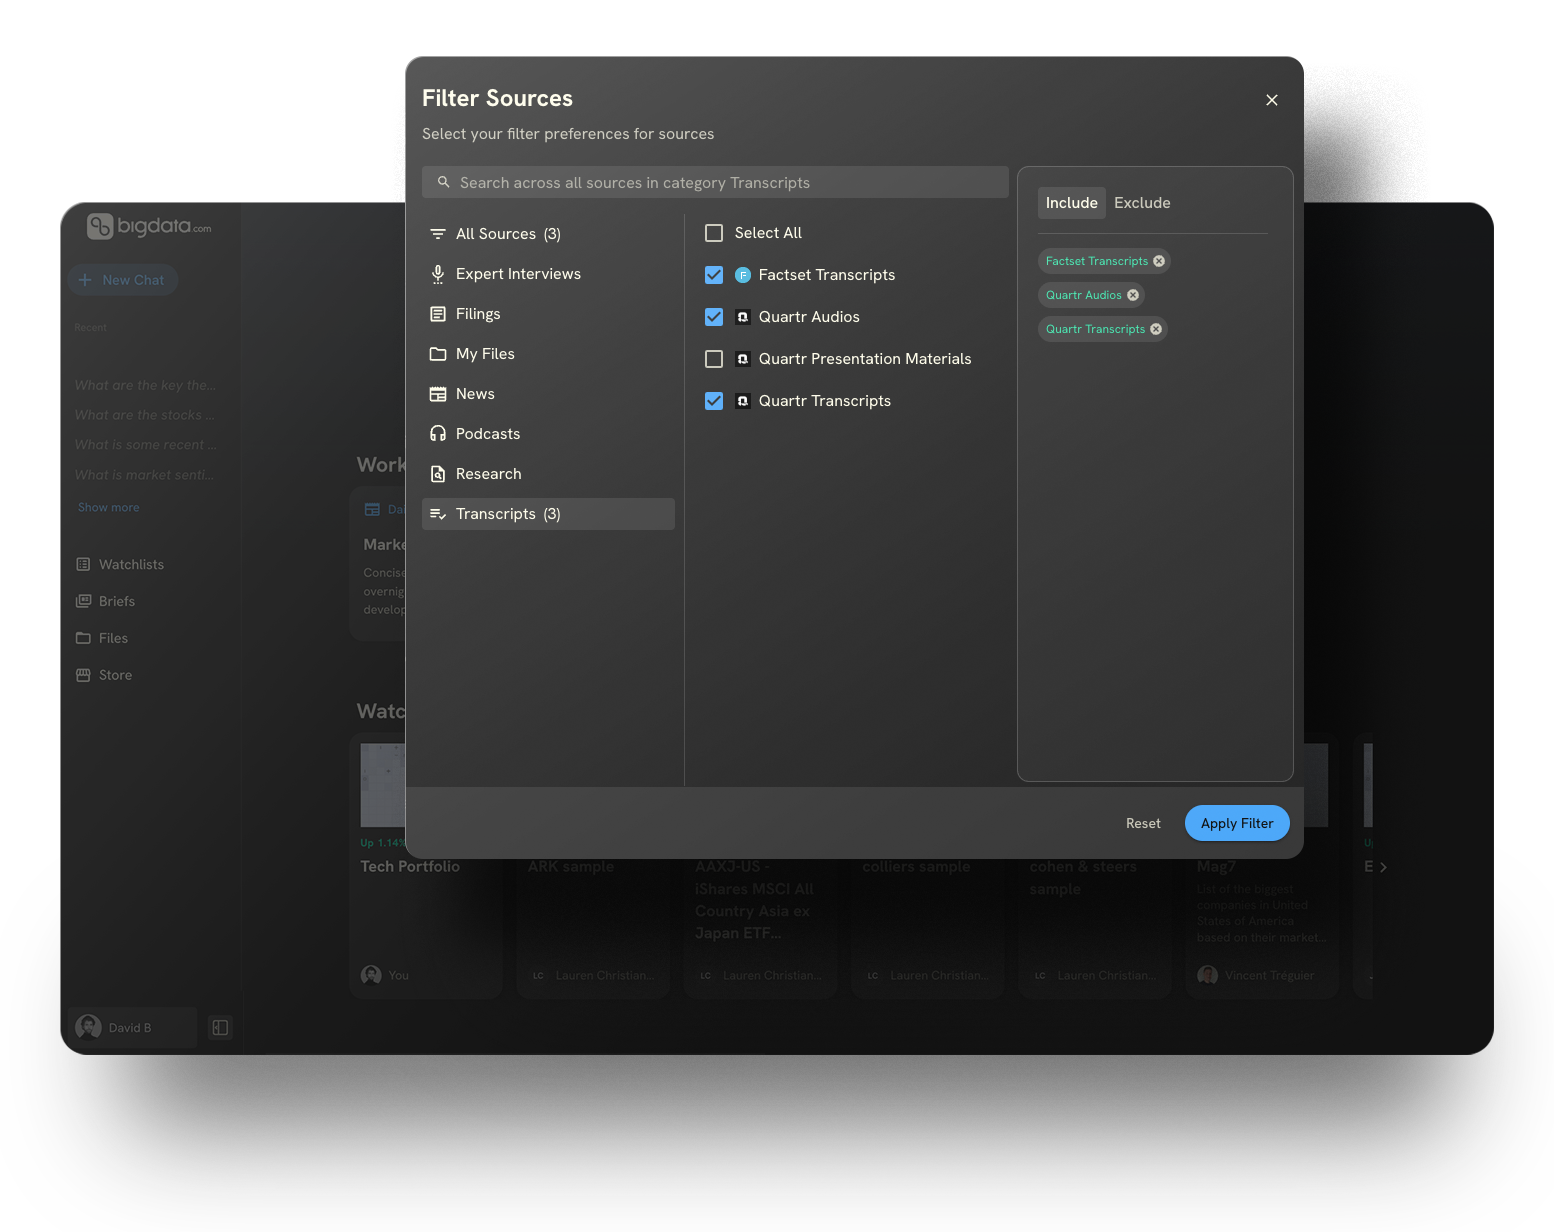Open the Research category
Image resolution: width=1554 pixels, height=1232 pixels.
click(548, 474)
